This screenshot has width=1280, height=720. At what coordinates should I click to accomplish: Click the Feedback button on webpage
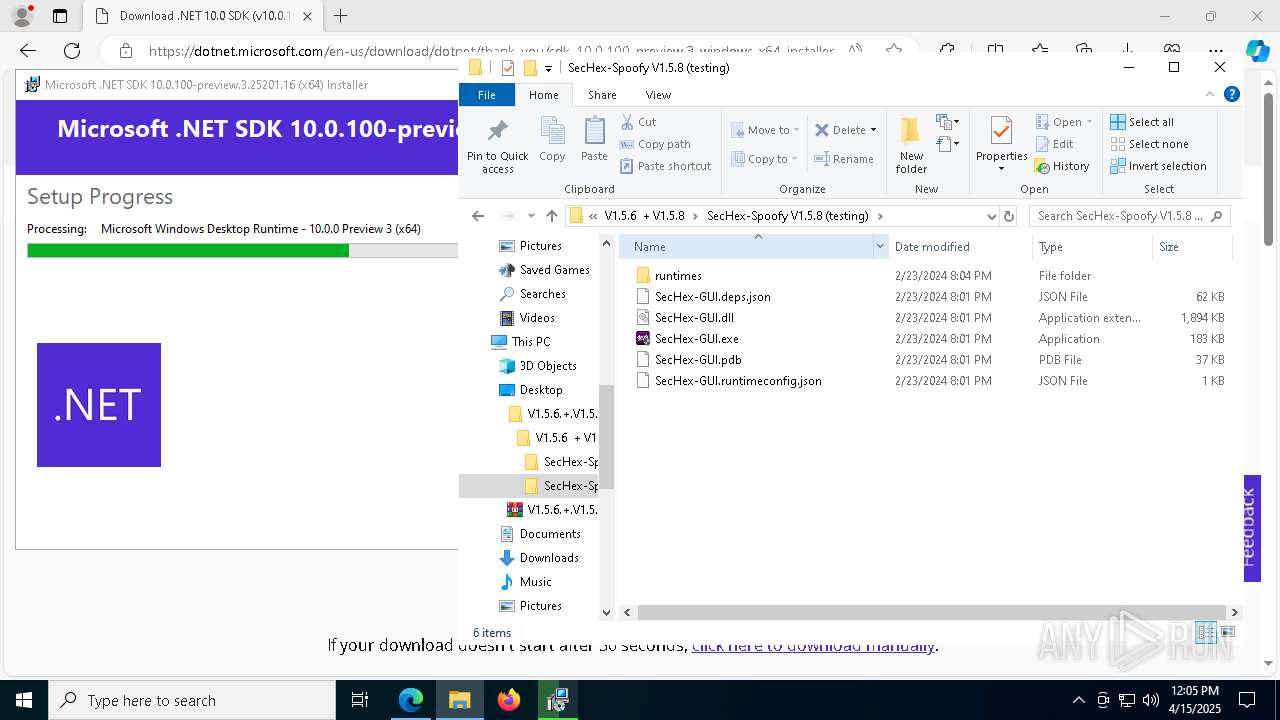1250,527
